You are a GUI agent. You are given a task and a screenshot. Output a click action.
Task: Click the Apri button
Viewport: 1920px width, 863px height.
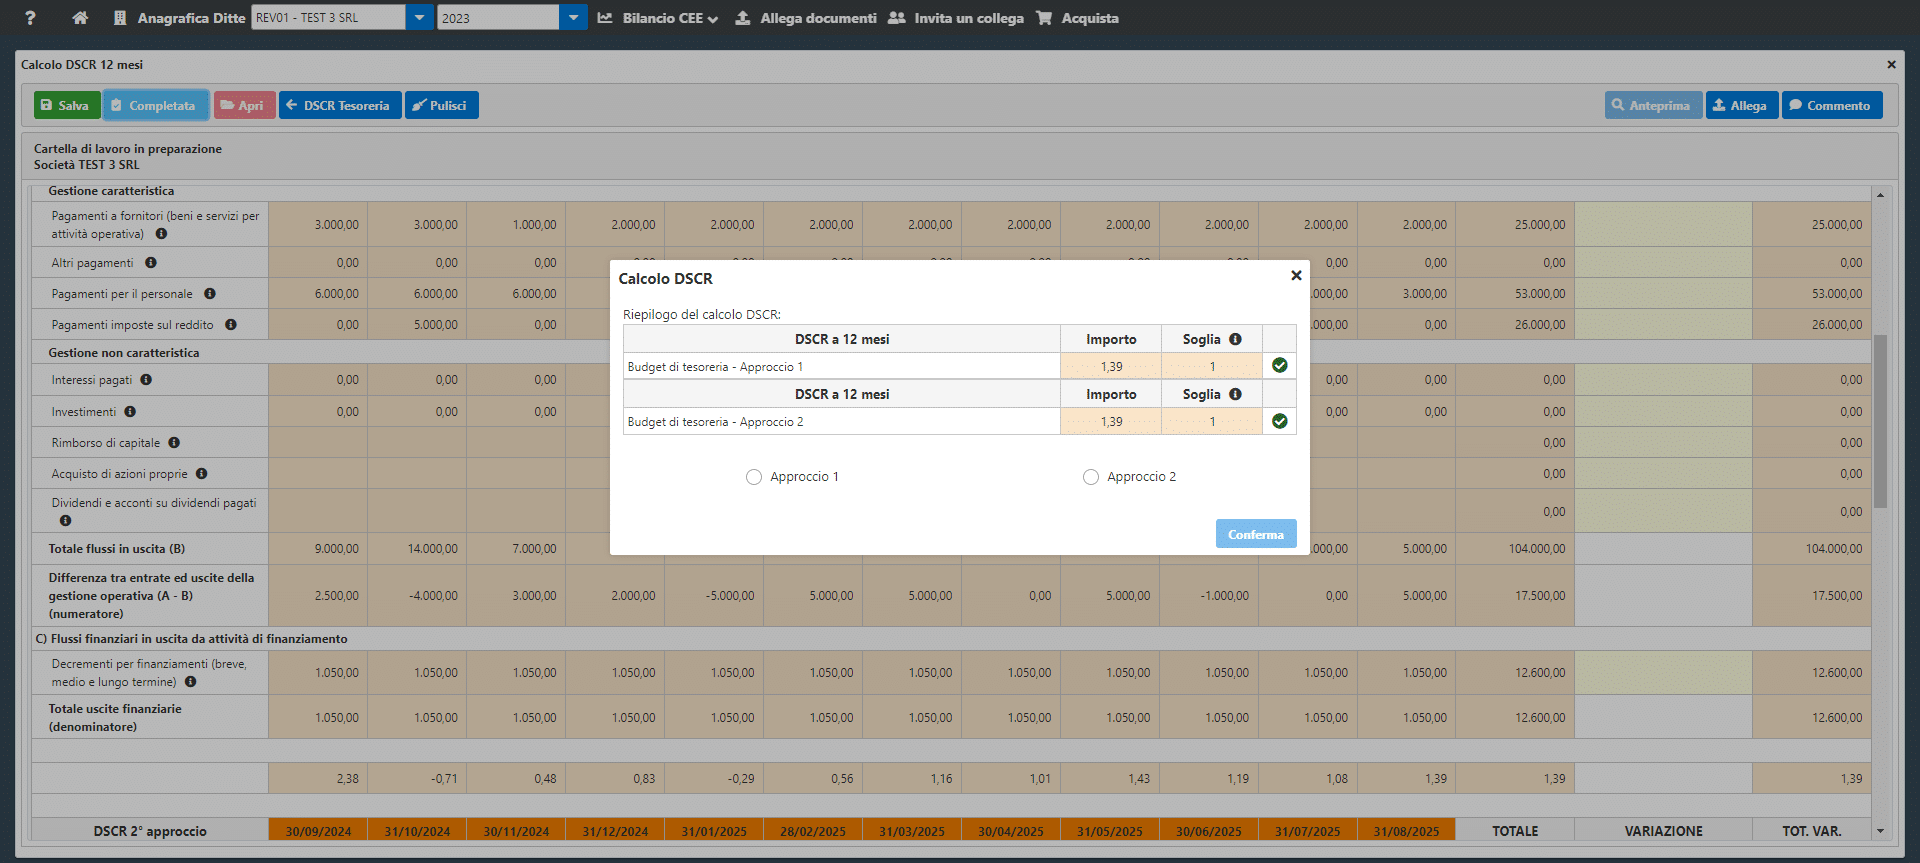pyautogui.click(x=243, y=105)
